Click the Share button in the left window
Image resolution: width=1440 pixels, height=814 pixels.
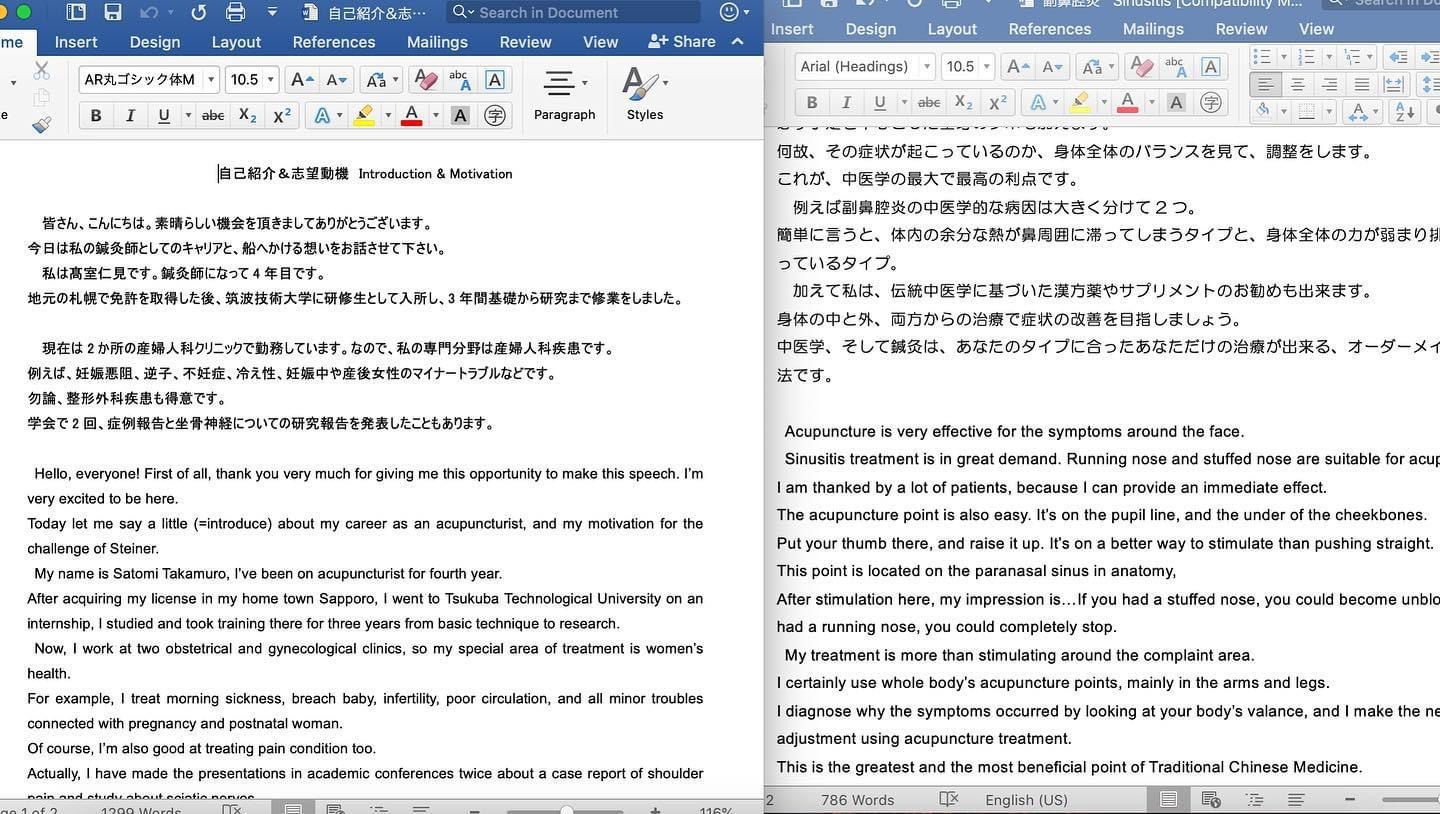682,41
